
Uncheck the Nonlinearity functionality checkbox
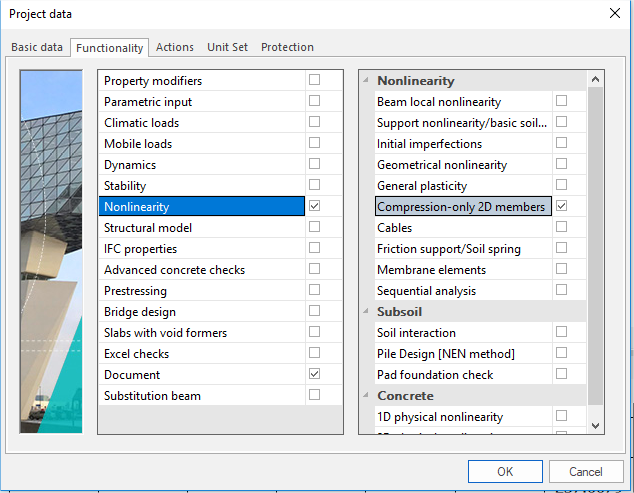[315, 206]
